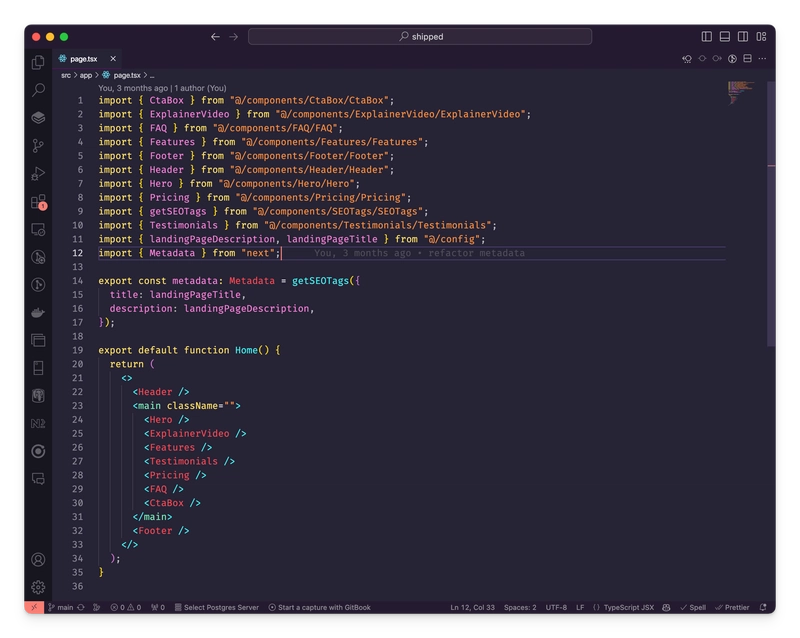Click the Ln 12, Col 33 cursor position
This screenshot has height=638, width=800.
(x=472, y=607)
